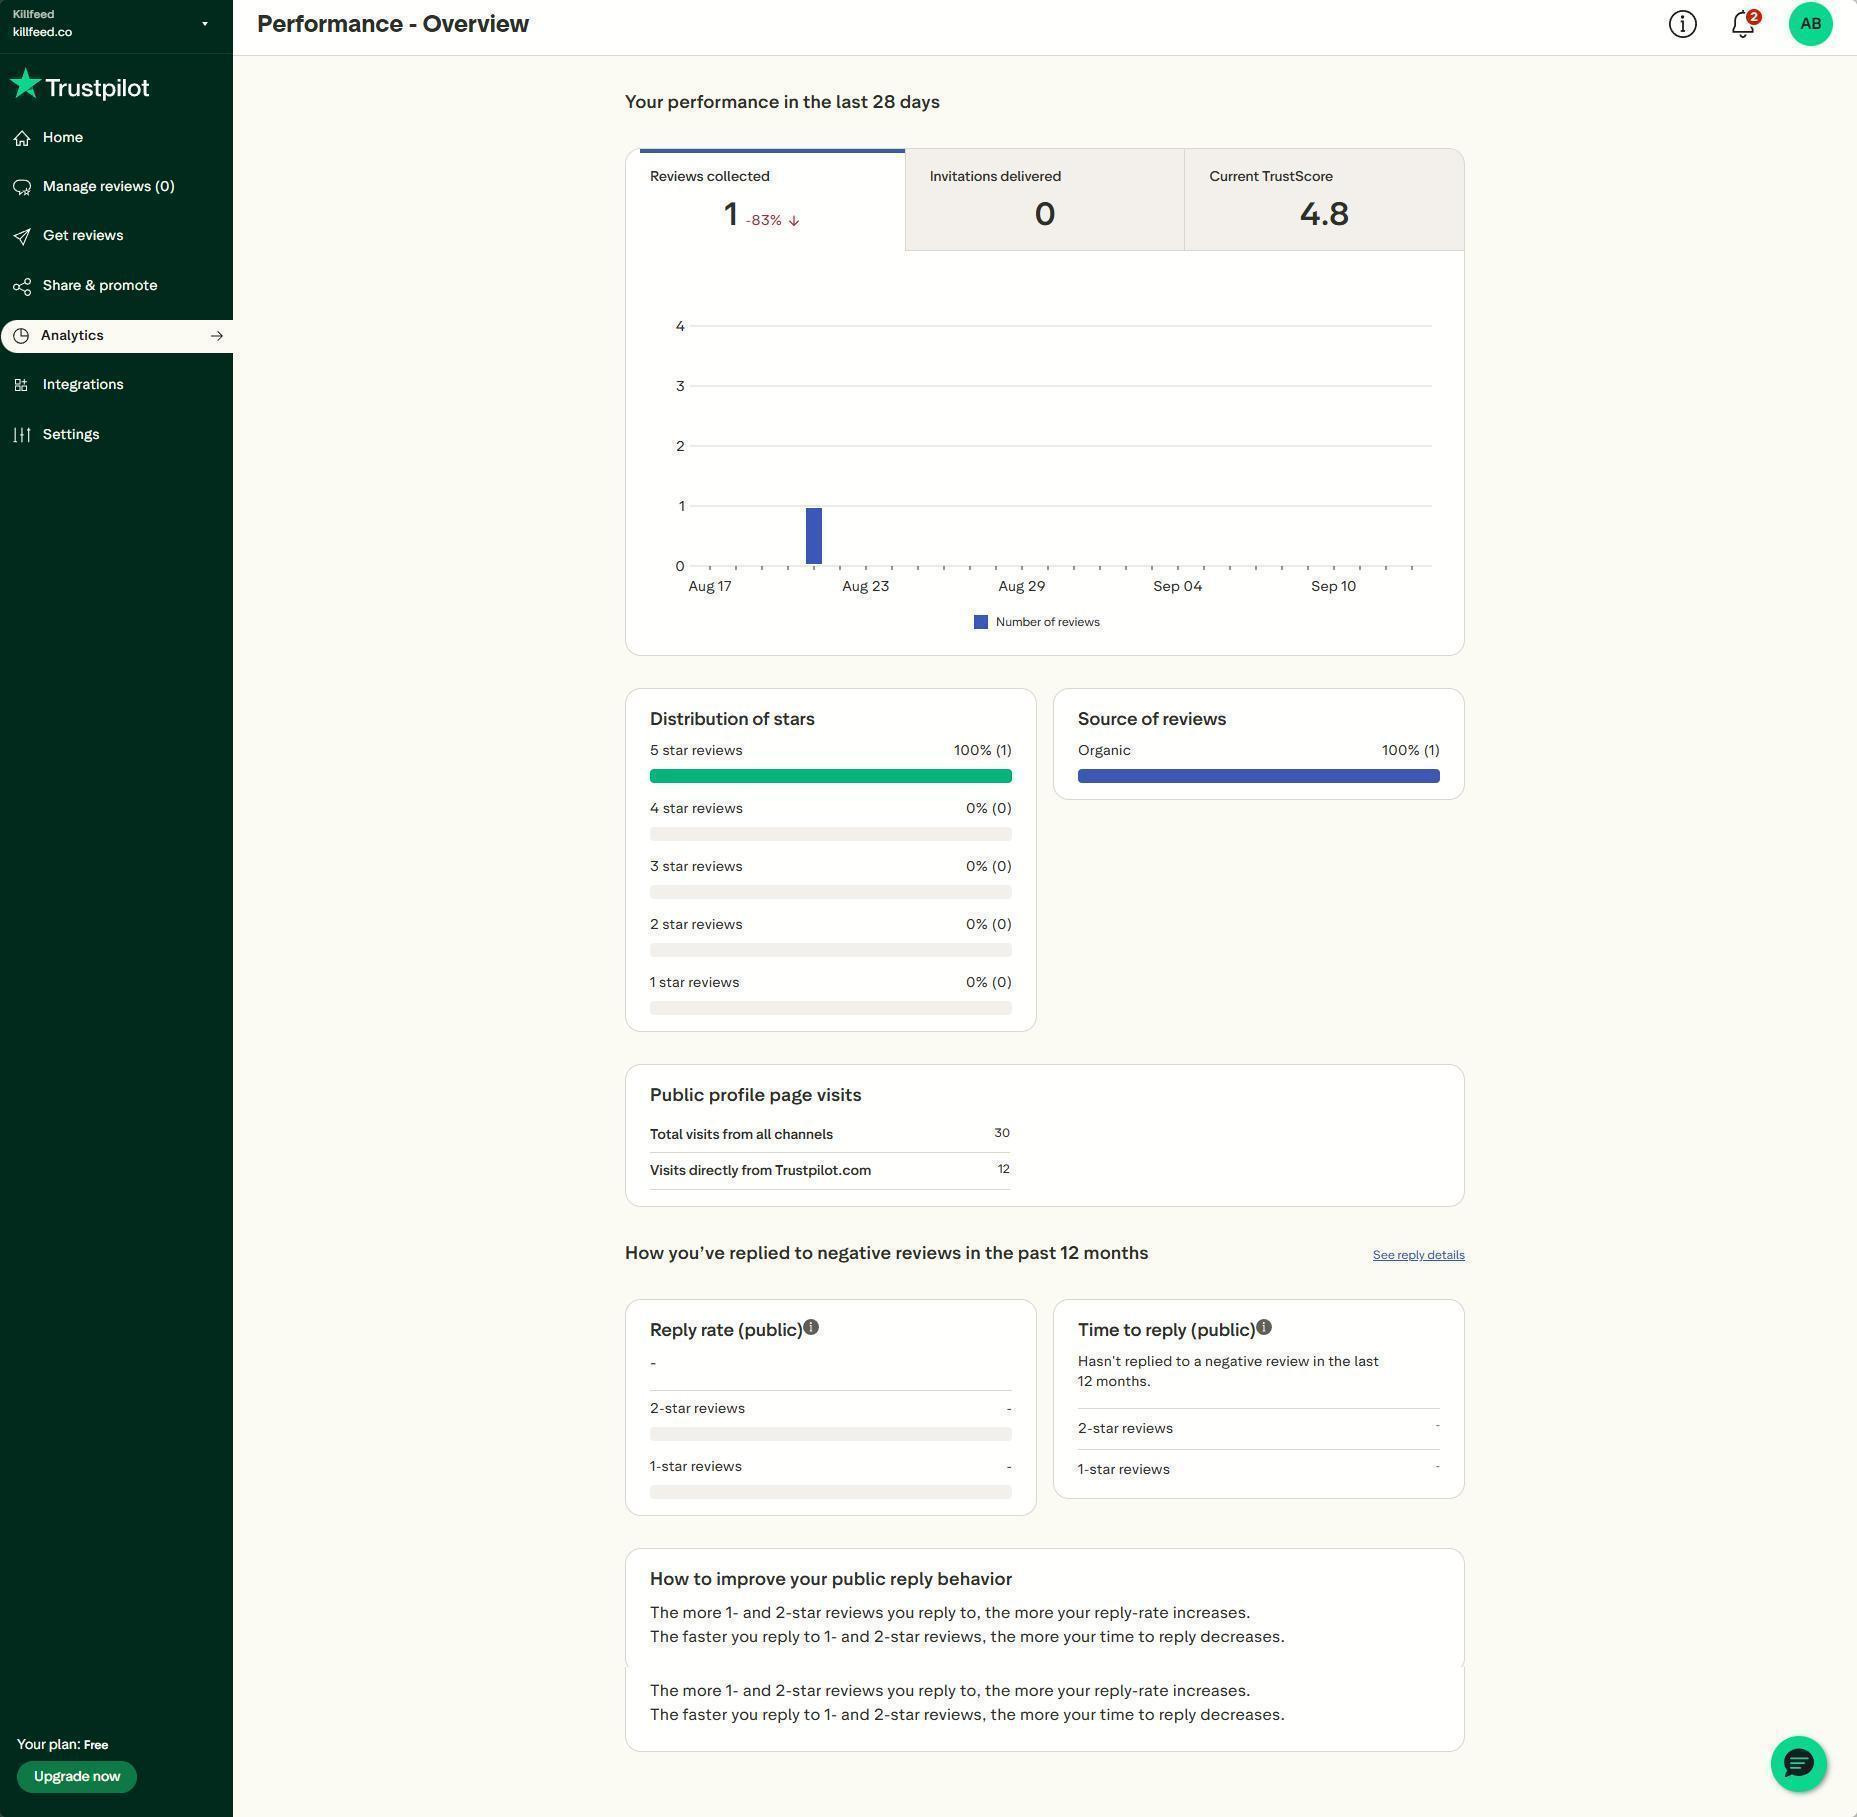
Task: Click the red down-arrow trend indicator
Action: [794, 221]
